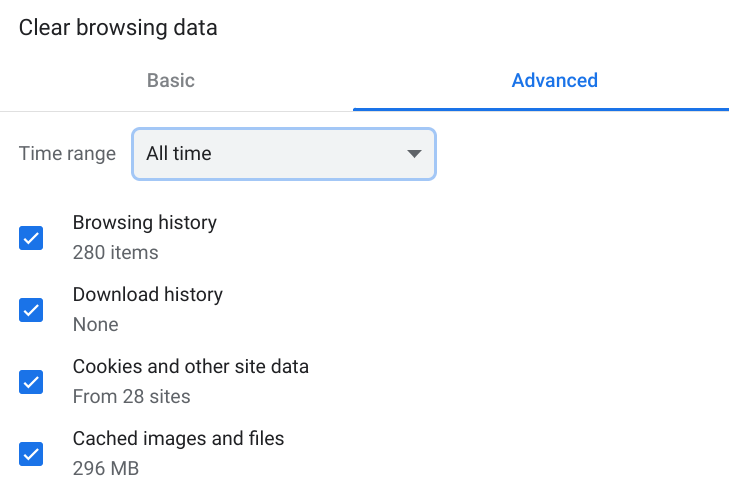Open the Time range dropdown
Screen dimensions: 729x490
284,154
